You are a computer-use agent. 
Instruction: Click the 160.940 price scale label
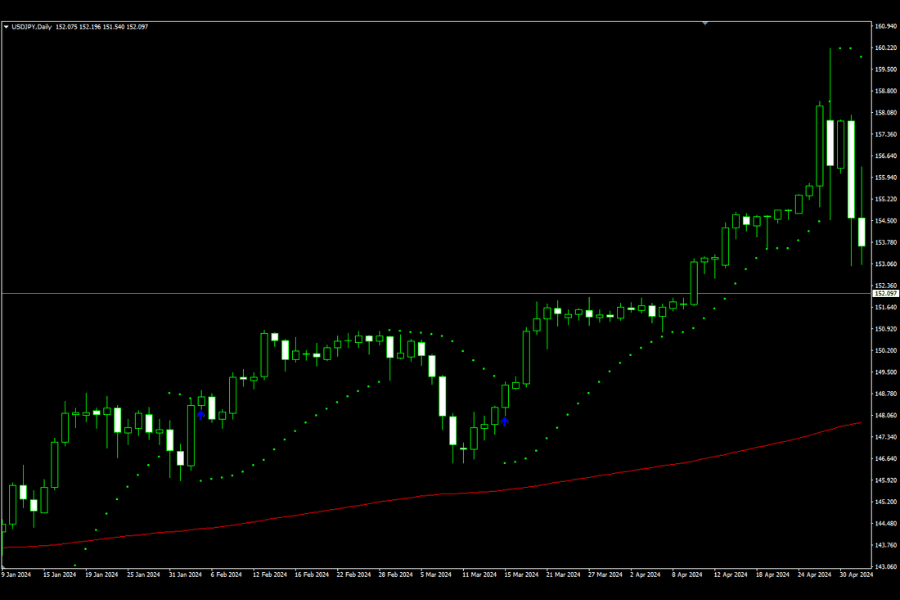tap(885, 26)
